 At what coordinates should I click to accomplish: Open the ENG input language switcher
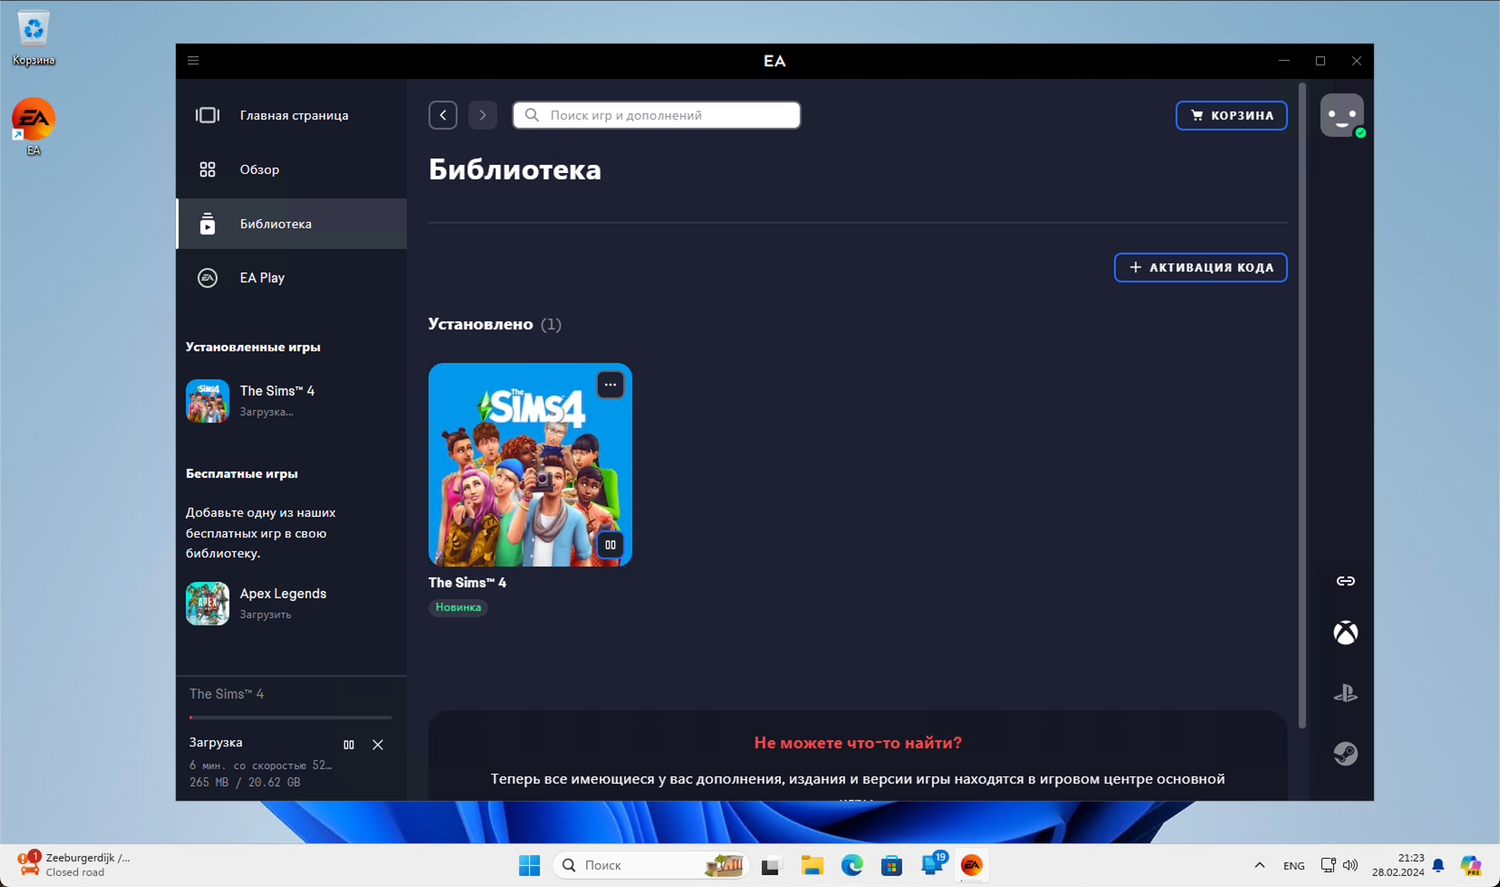click(1294, 866)
